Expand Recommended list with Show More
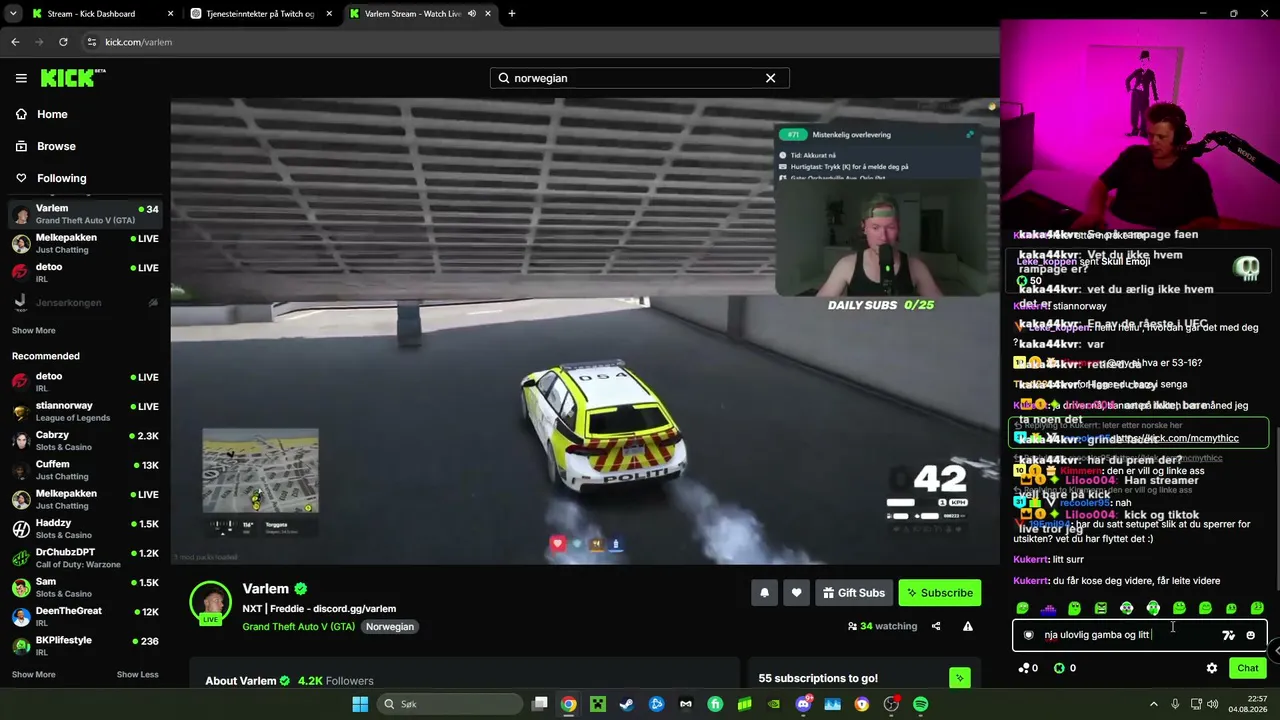Screen dimensions: 1280x720 point(34,674)
